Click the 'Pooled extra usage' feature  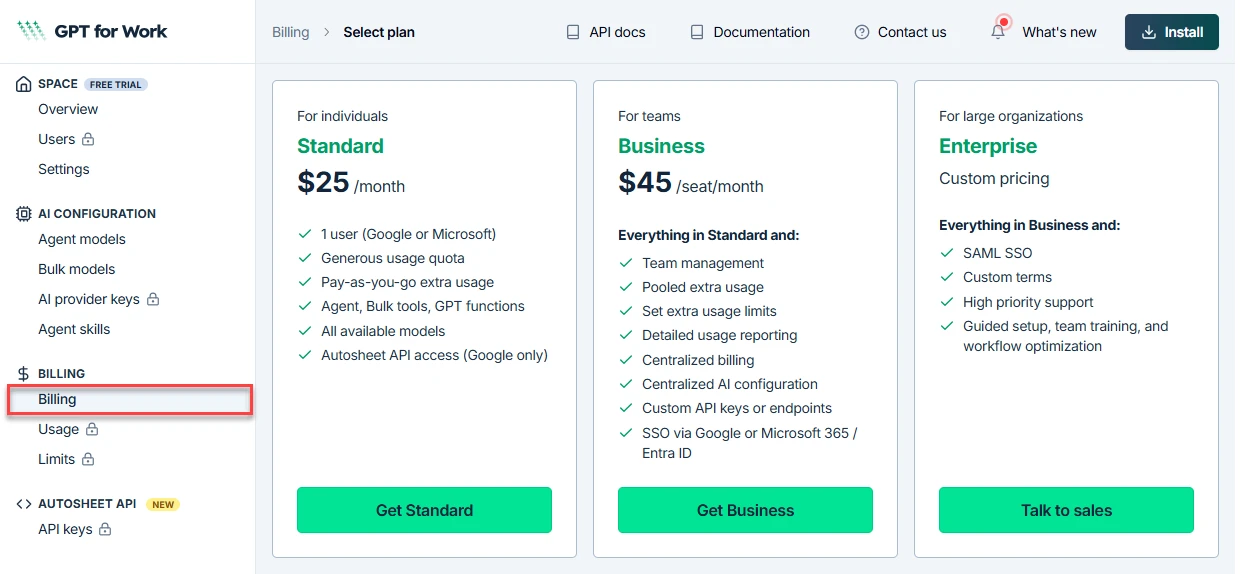click(x=703, y=287)
